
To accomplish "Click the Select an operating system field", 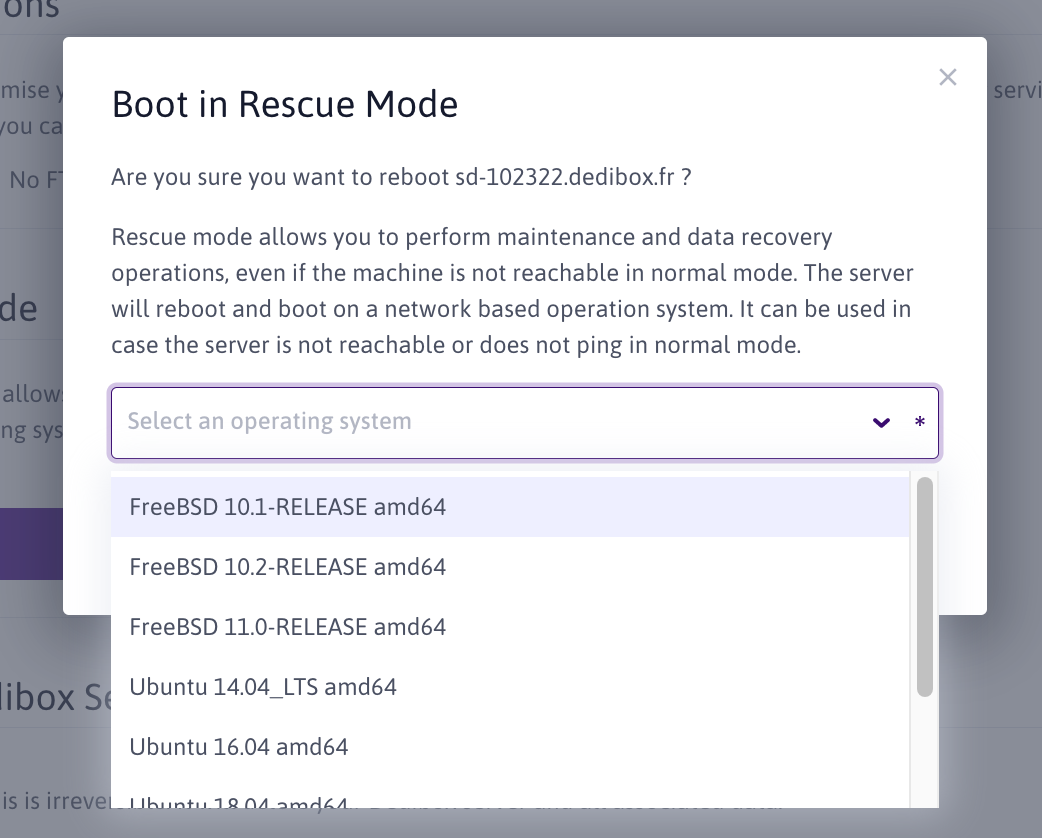I will 490,422.
